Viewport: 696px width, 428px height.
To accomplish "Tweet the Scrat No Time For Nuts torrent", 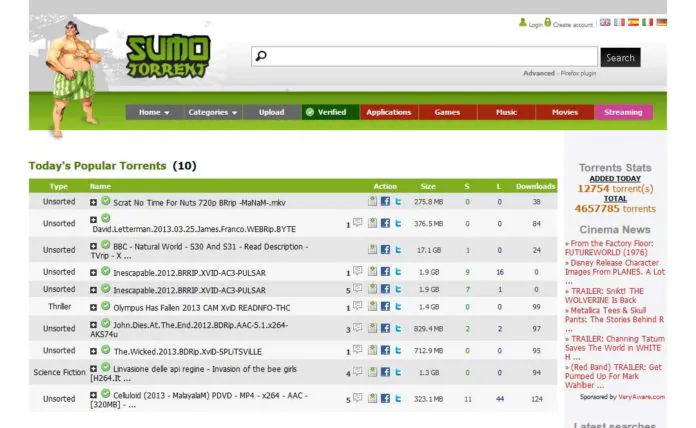I will (x=398, y=201).
